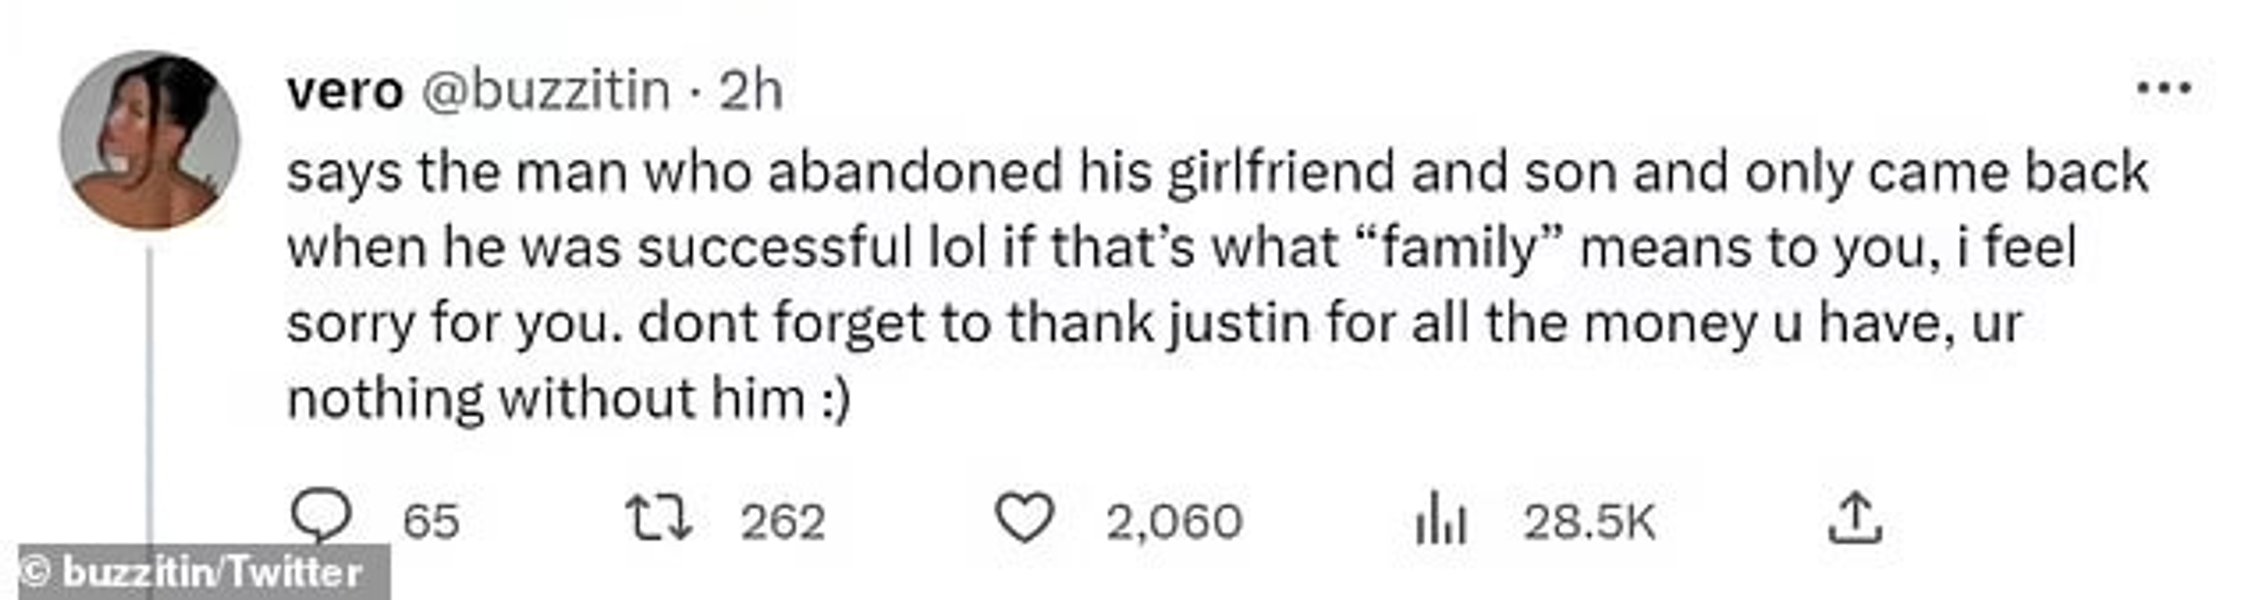
Task: Click the tweet's opening phrase "says the man"
Action: click(x=455, y=173)
